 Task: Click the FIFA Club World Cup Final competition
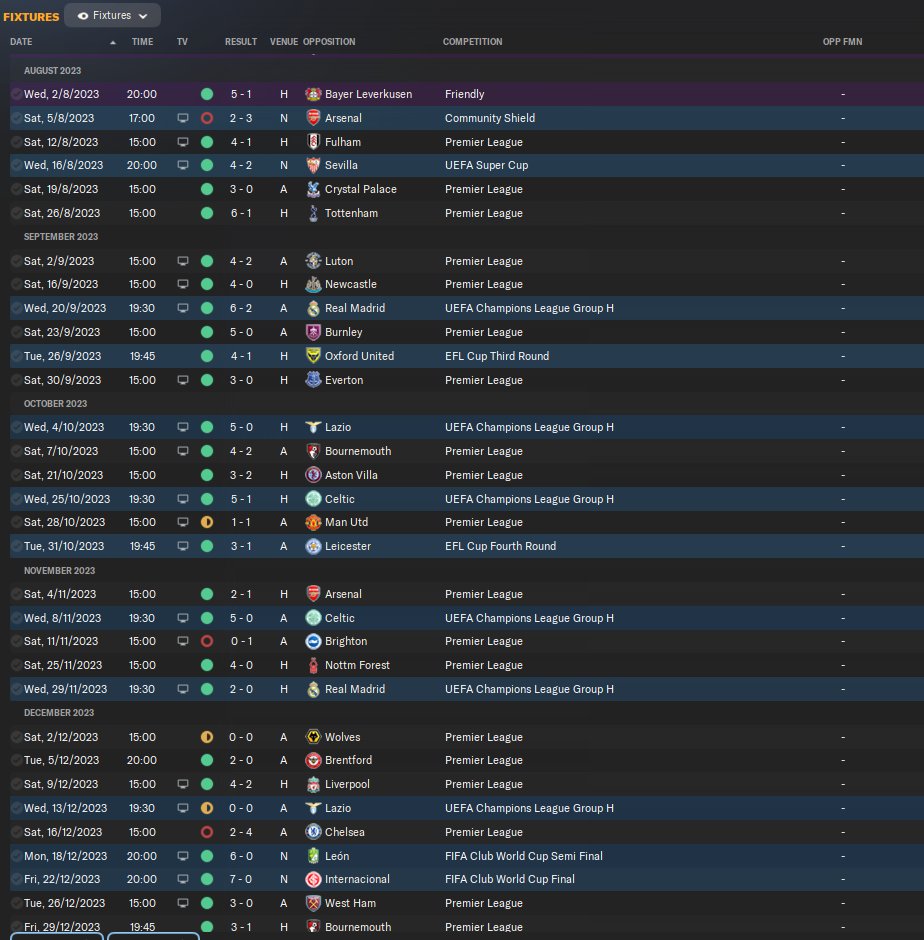tap(510, 879)
